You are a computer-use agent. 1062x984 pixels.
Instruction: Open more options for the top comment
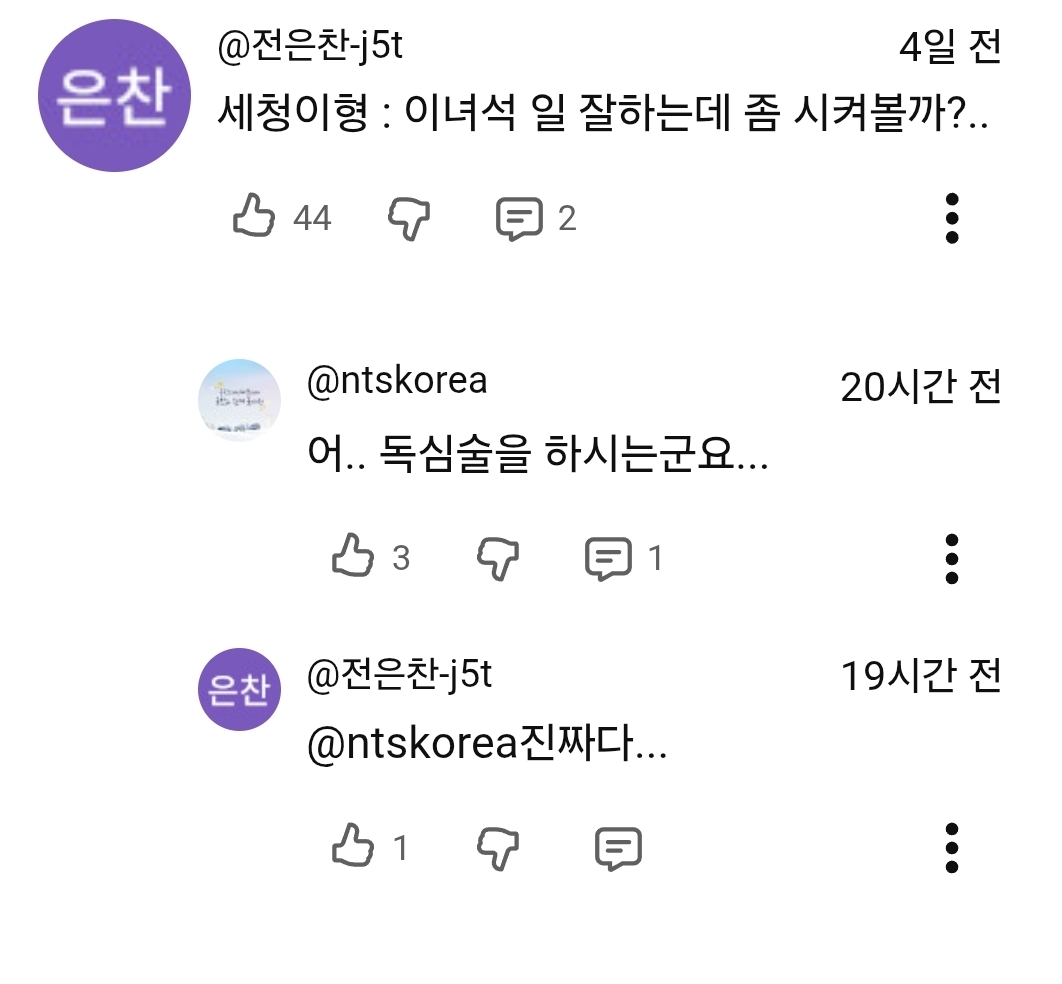coord(951,217)
